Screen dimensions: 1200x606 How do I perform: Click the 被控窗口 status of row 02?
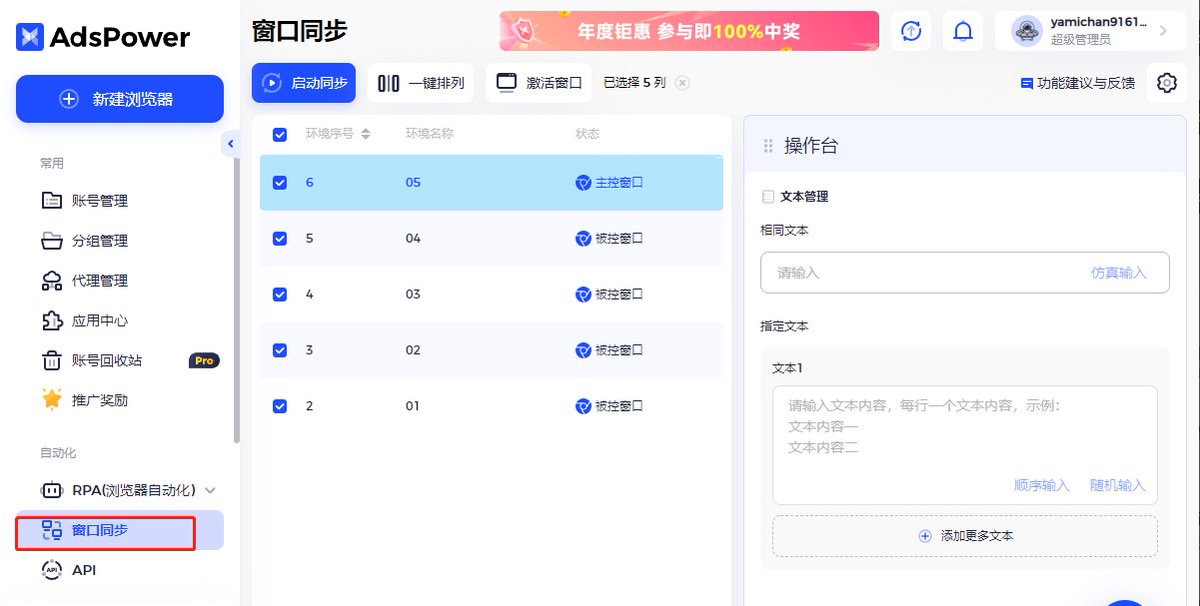click(x=609, y=351)
